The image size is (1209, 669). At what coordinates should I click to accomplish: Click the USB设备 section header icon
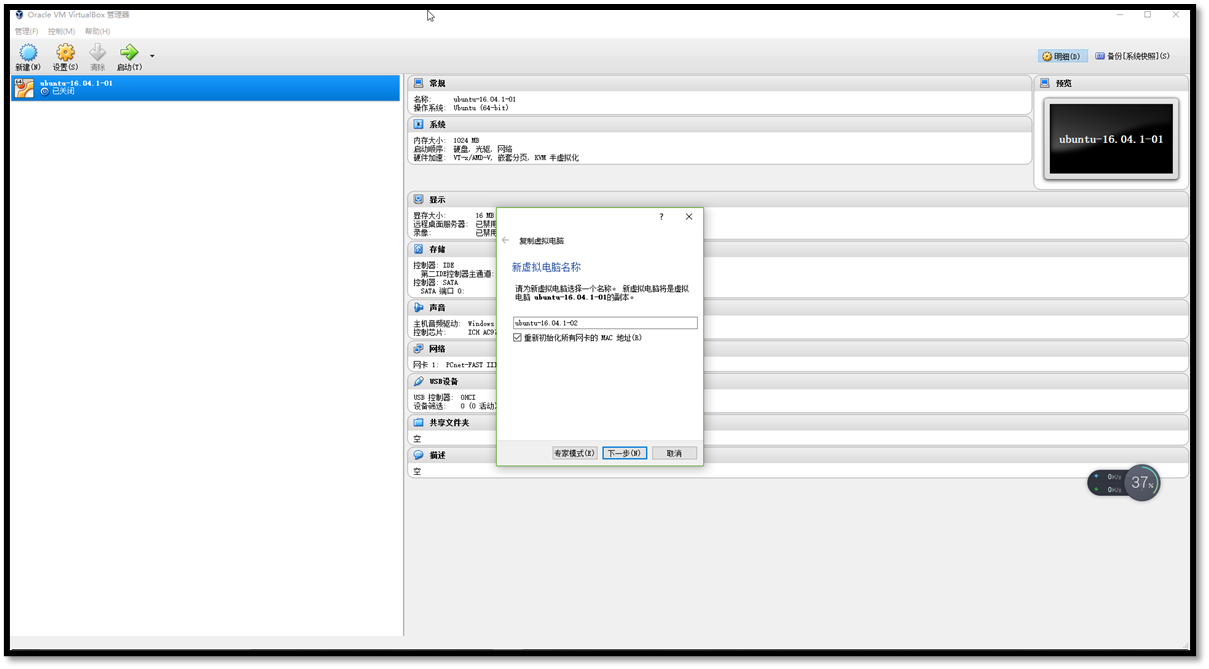418,382
